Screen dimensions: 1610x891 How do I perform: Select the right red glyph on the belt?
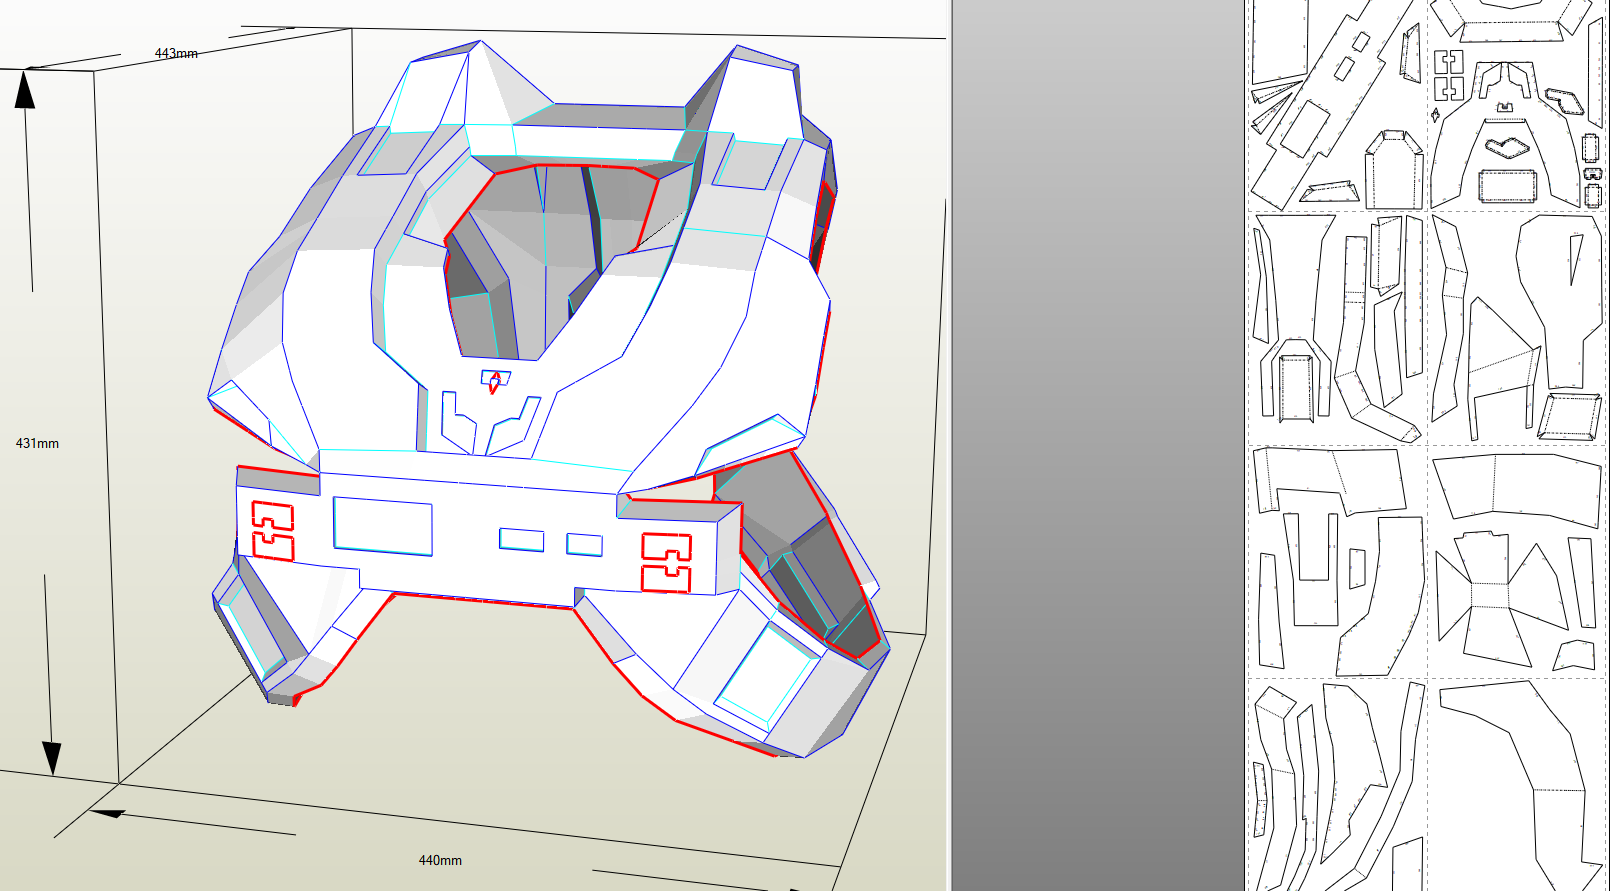click(x=666, y=563)
